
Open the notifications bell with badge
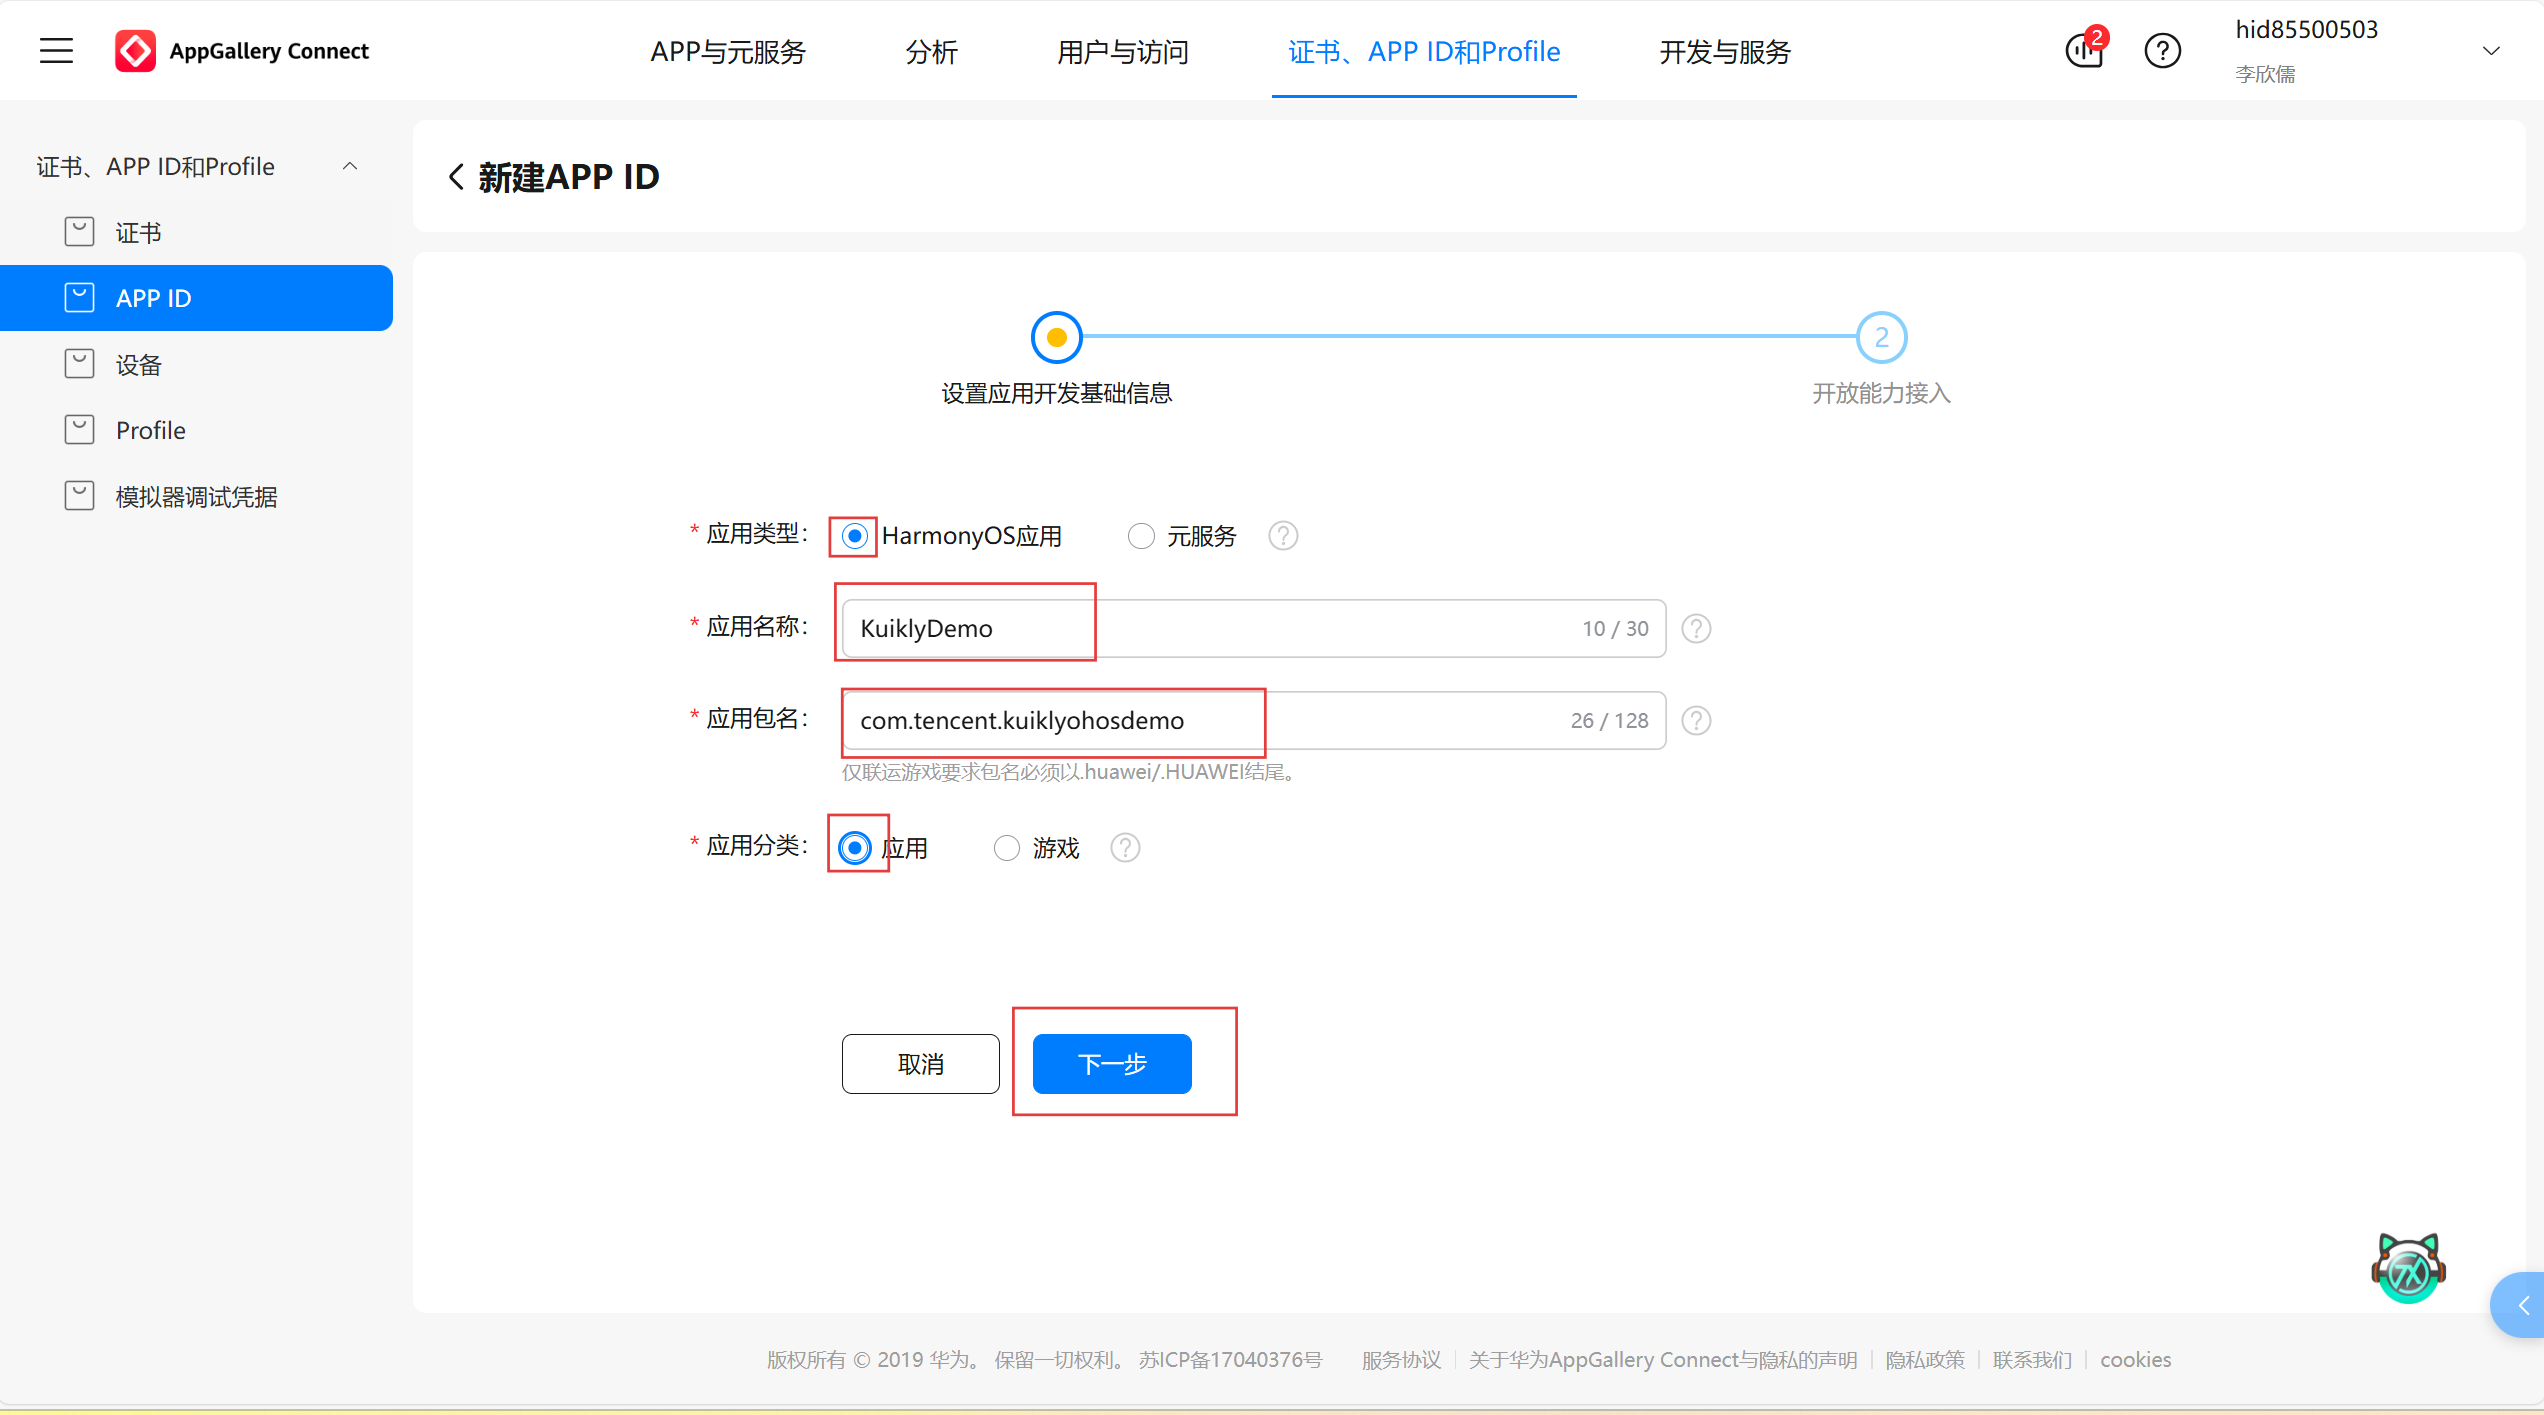[2086, 50]
